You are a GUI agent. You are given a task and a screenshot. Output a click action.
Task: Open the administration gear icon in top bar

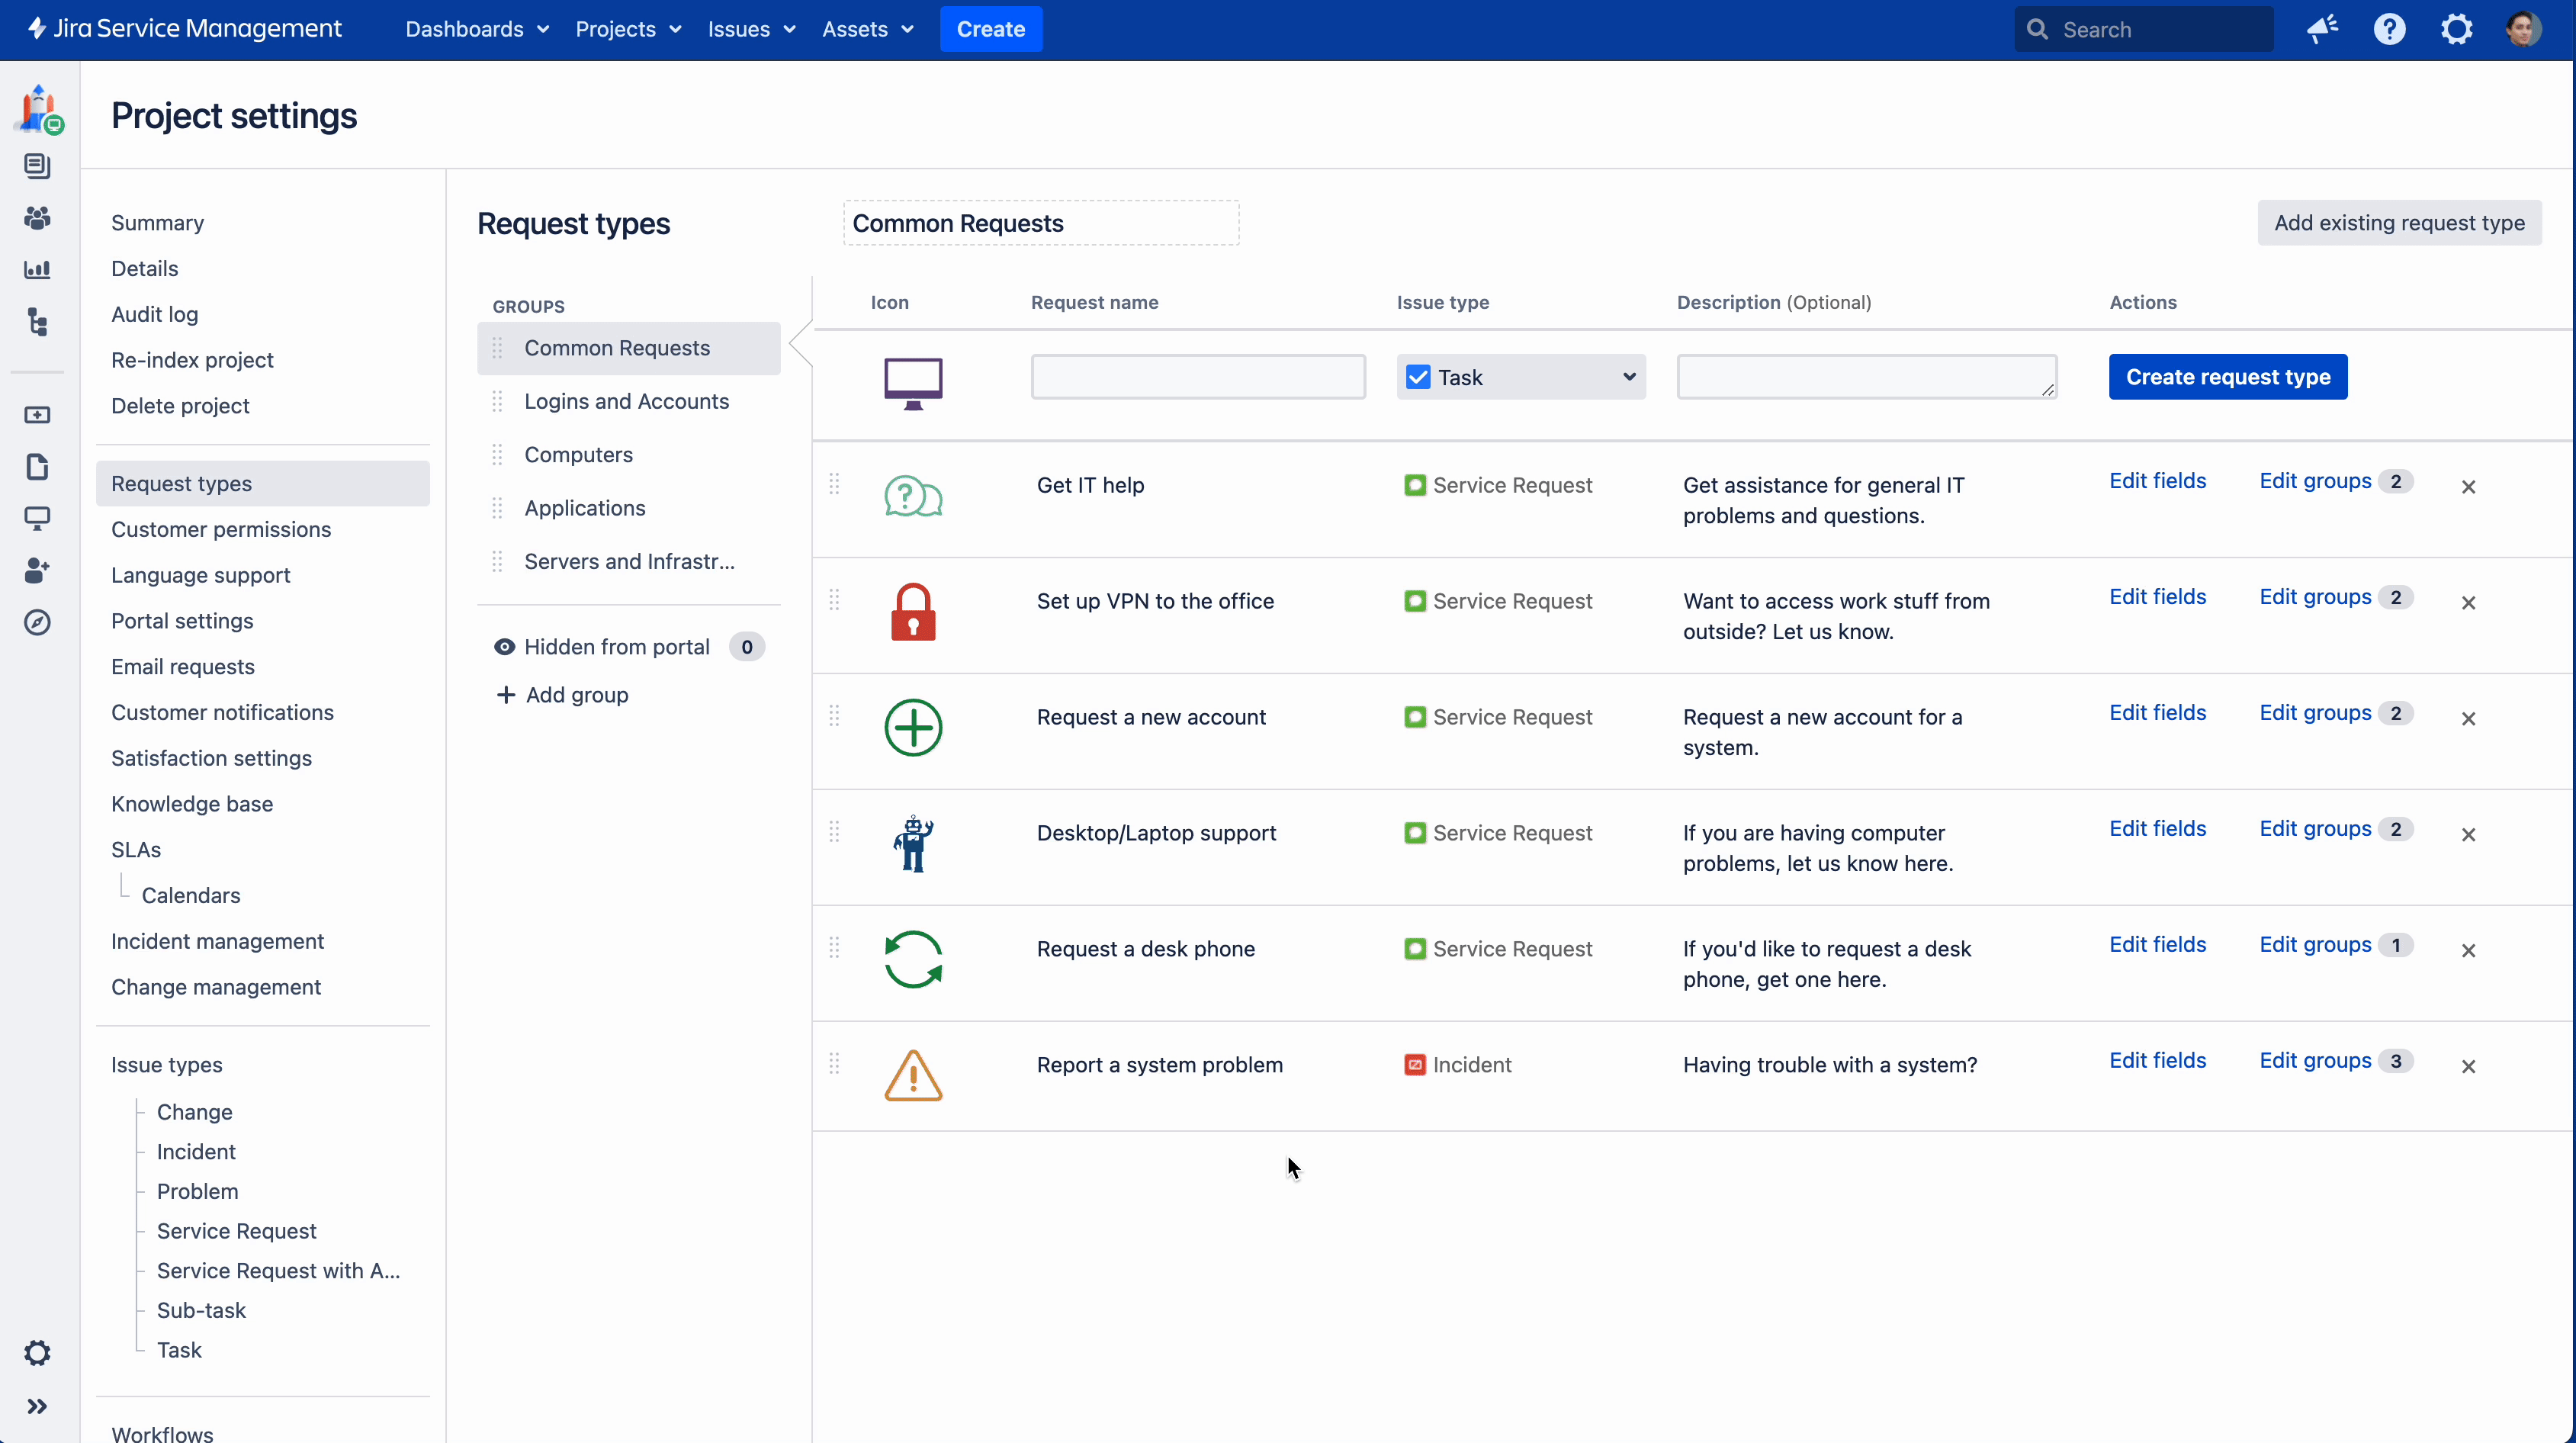(x=2456, y=29)
